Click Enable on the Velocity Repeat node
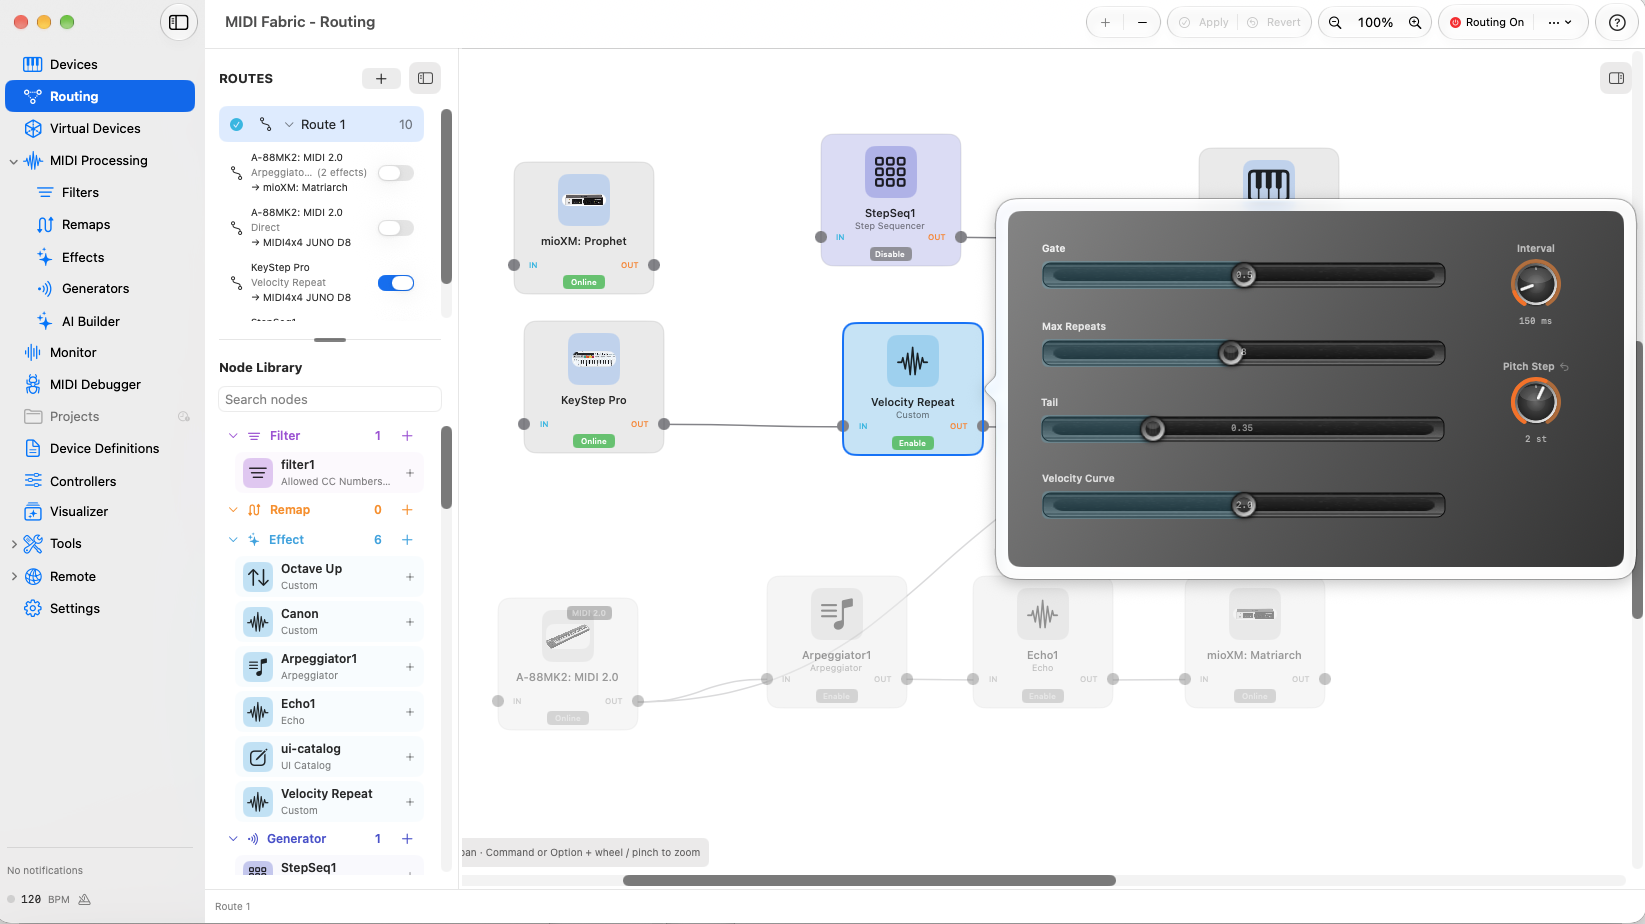The height and width of the screenshot is (924, 1645). click(x=912, y=443)
